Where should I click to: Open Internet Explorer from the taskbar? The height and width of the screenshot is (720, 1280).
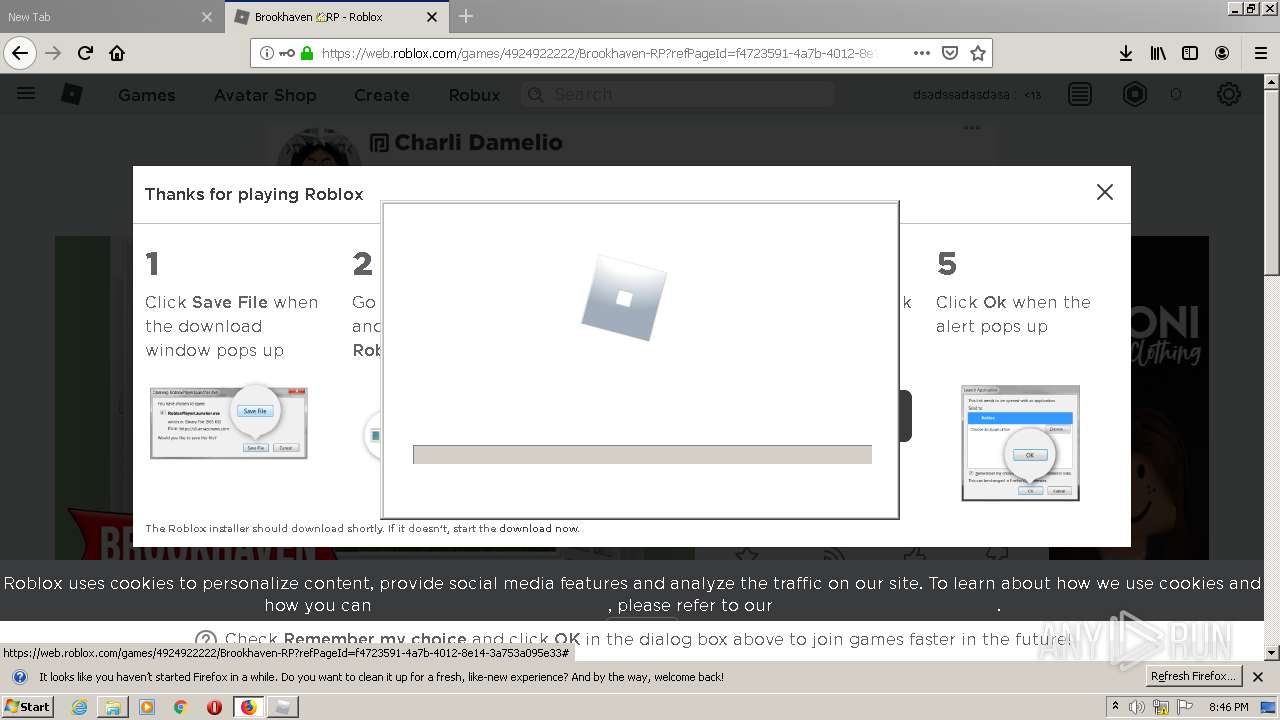[79, 707]
